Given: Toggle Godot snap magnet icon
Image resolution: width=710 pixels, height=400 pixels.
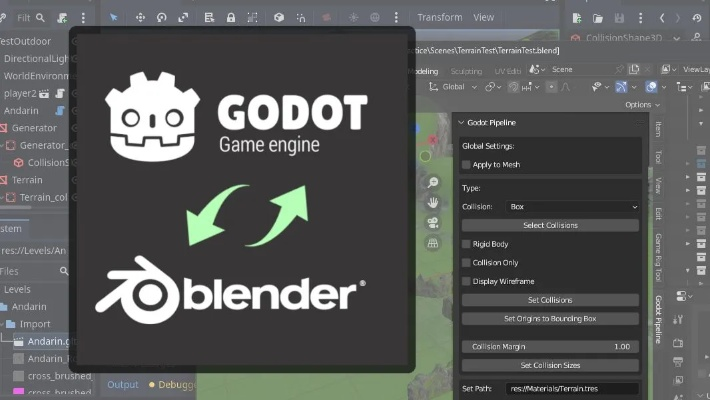Looking at the screenshot, I should [301, 17].
